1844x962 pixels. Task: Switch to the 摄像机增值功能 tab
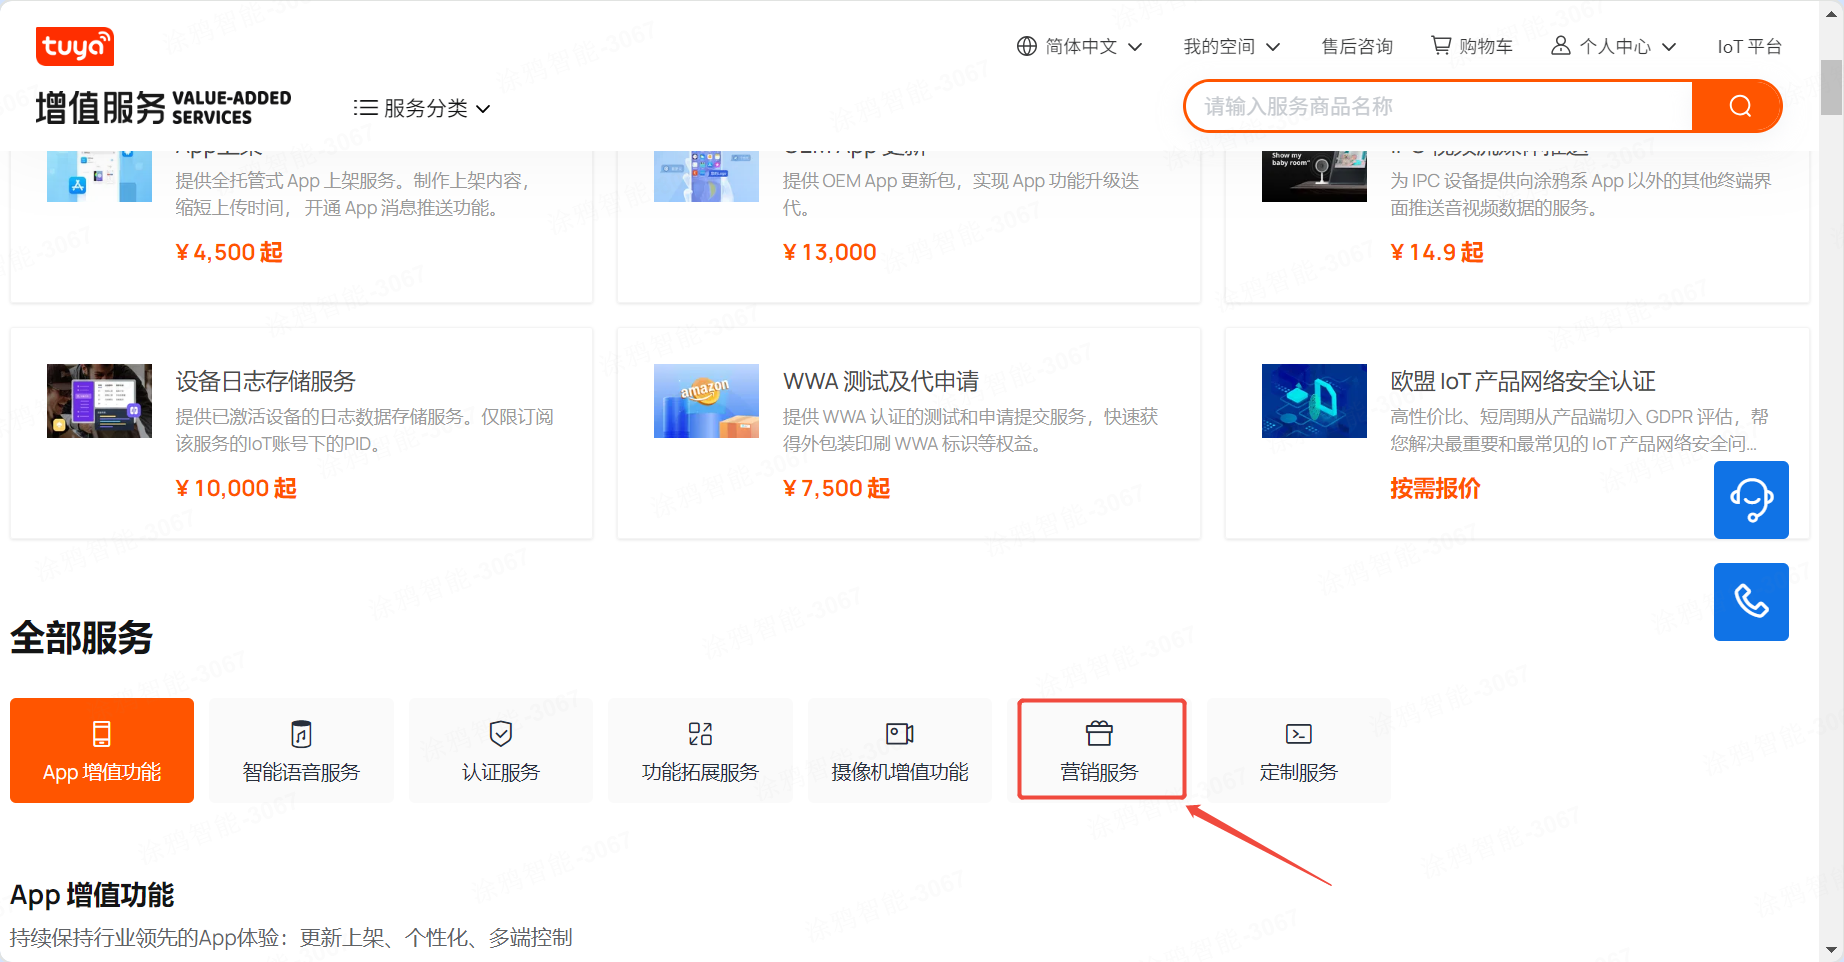point(900,750)
